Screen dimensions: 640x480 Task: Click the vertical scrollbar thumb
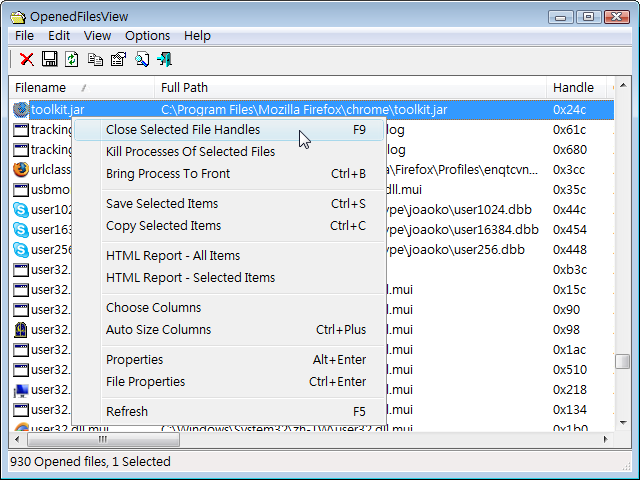click(623, 361)
